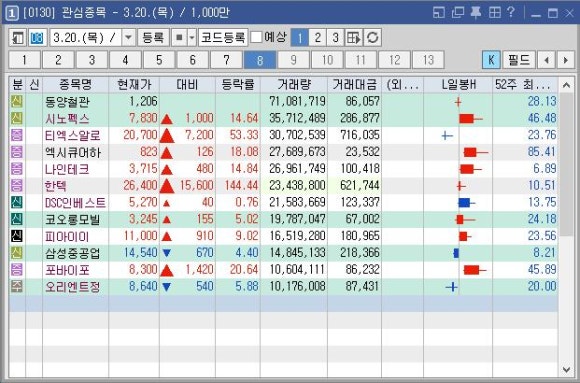Open the 3.20.(목) group dropdown arrow
Image resolution: width=580 pixels, height=383 pixels.
(128, 38)
